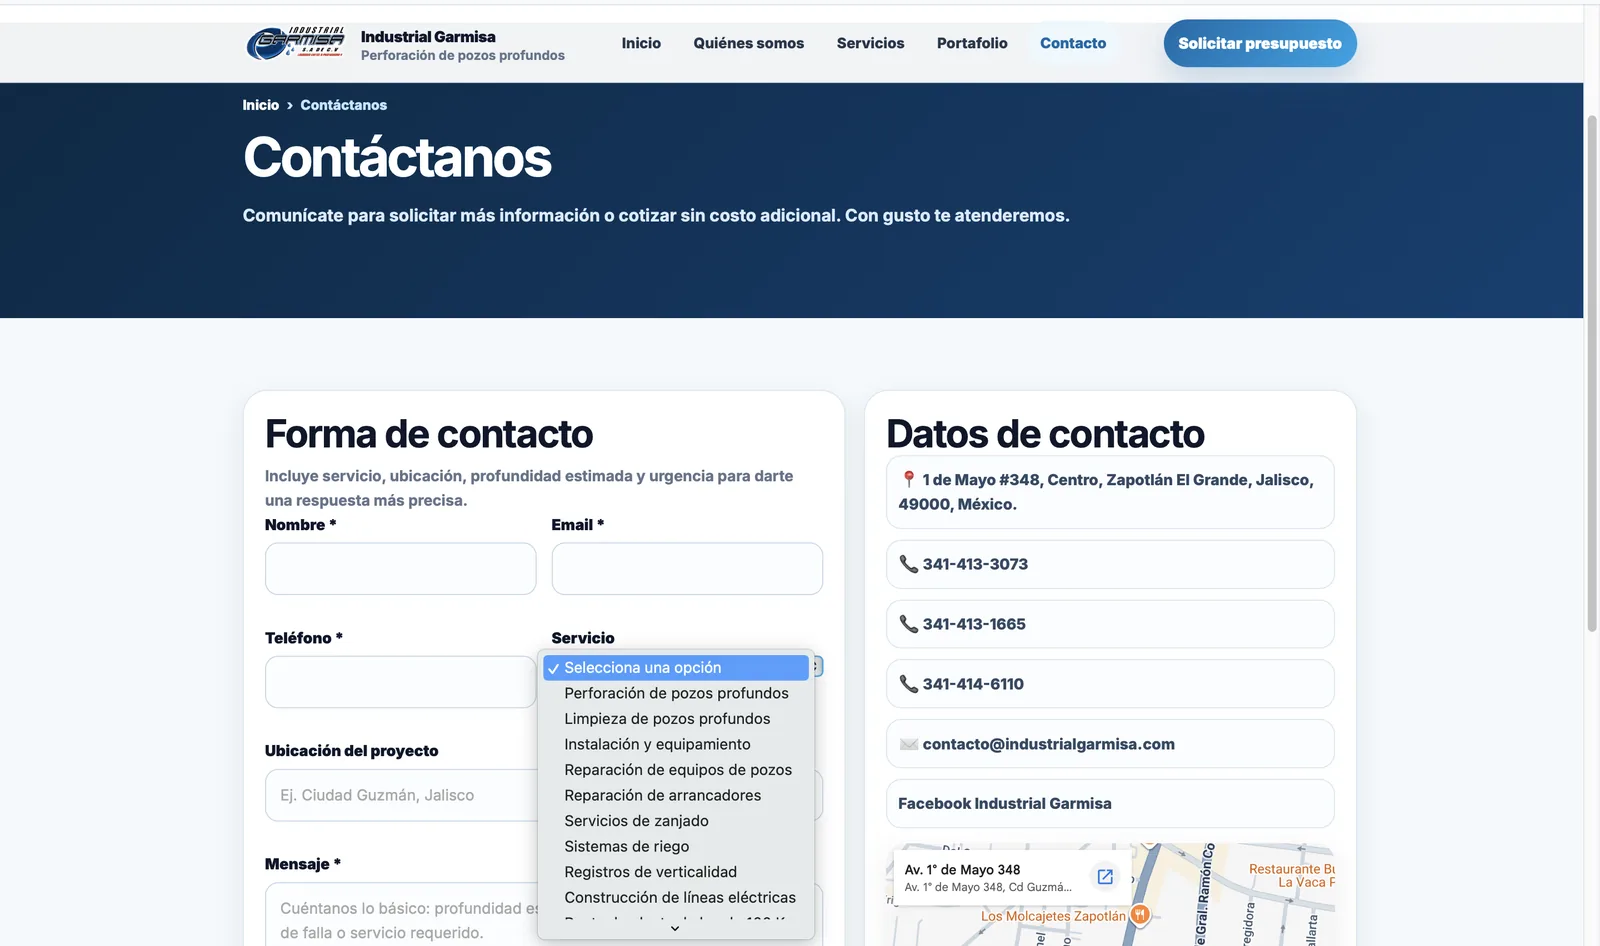Select 'Construcción de líneas eléctricas' option
The width and height of the screenshot is (1600, 946).
point(676,897)
